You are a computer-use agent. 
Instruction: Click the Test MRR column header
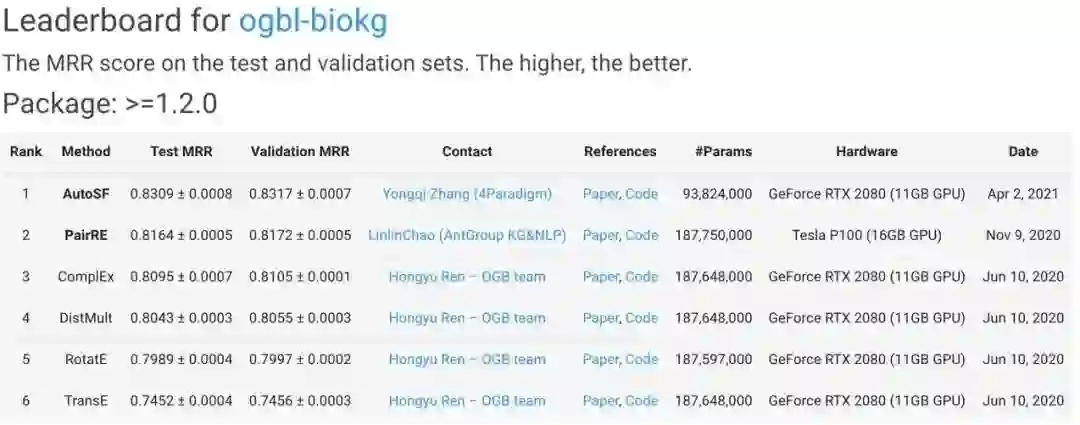click(x=180, y=152)
